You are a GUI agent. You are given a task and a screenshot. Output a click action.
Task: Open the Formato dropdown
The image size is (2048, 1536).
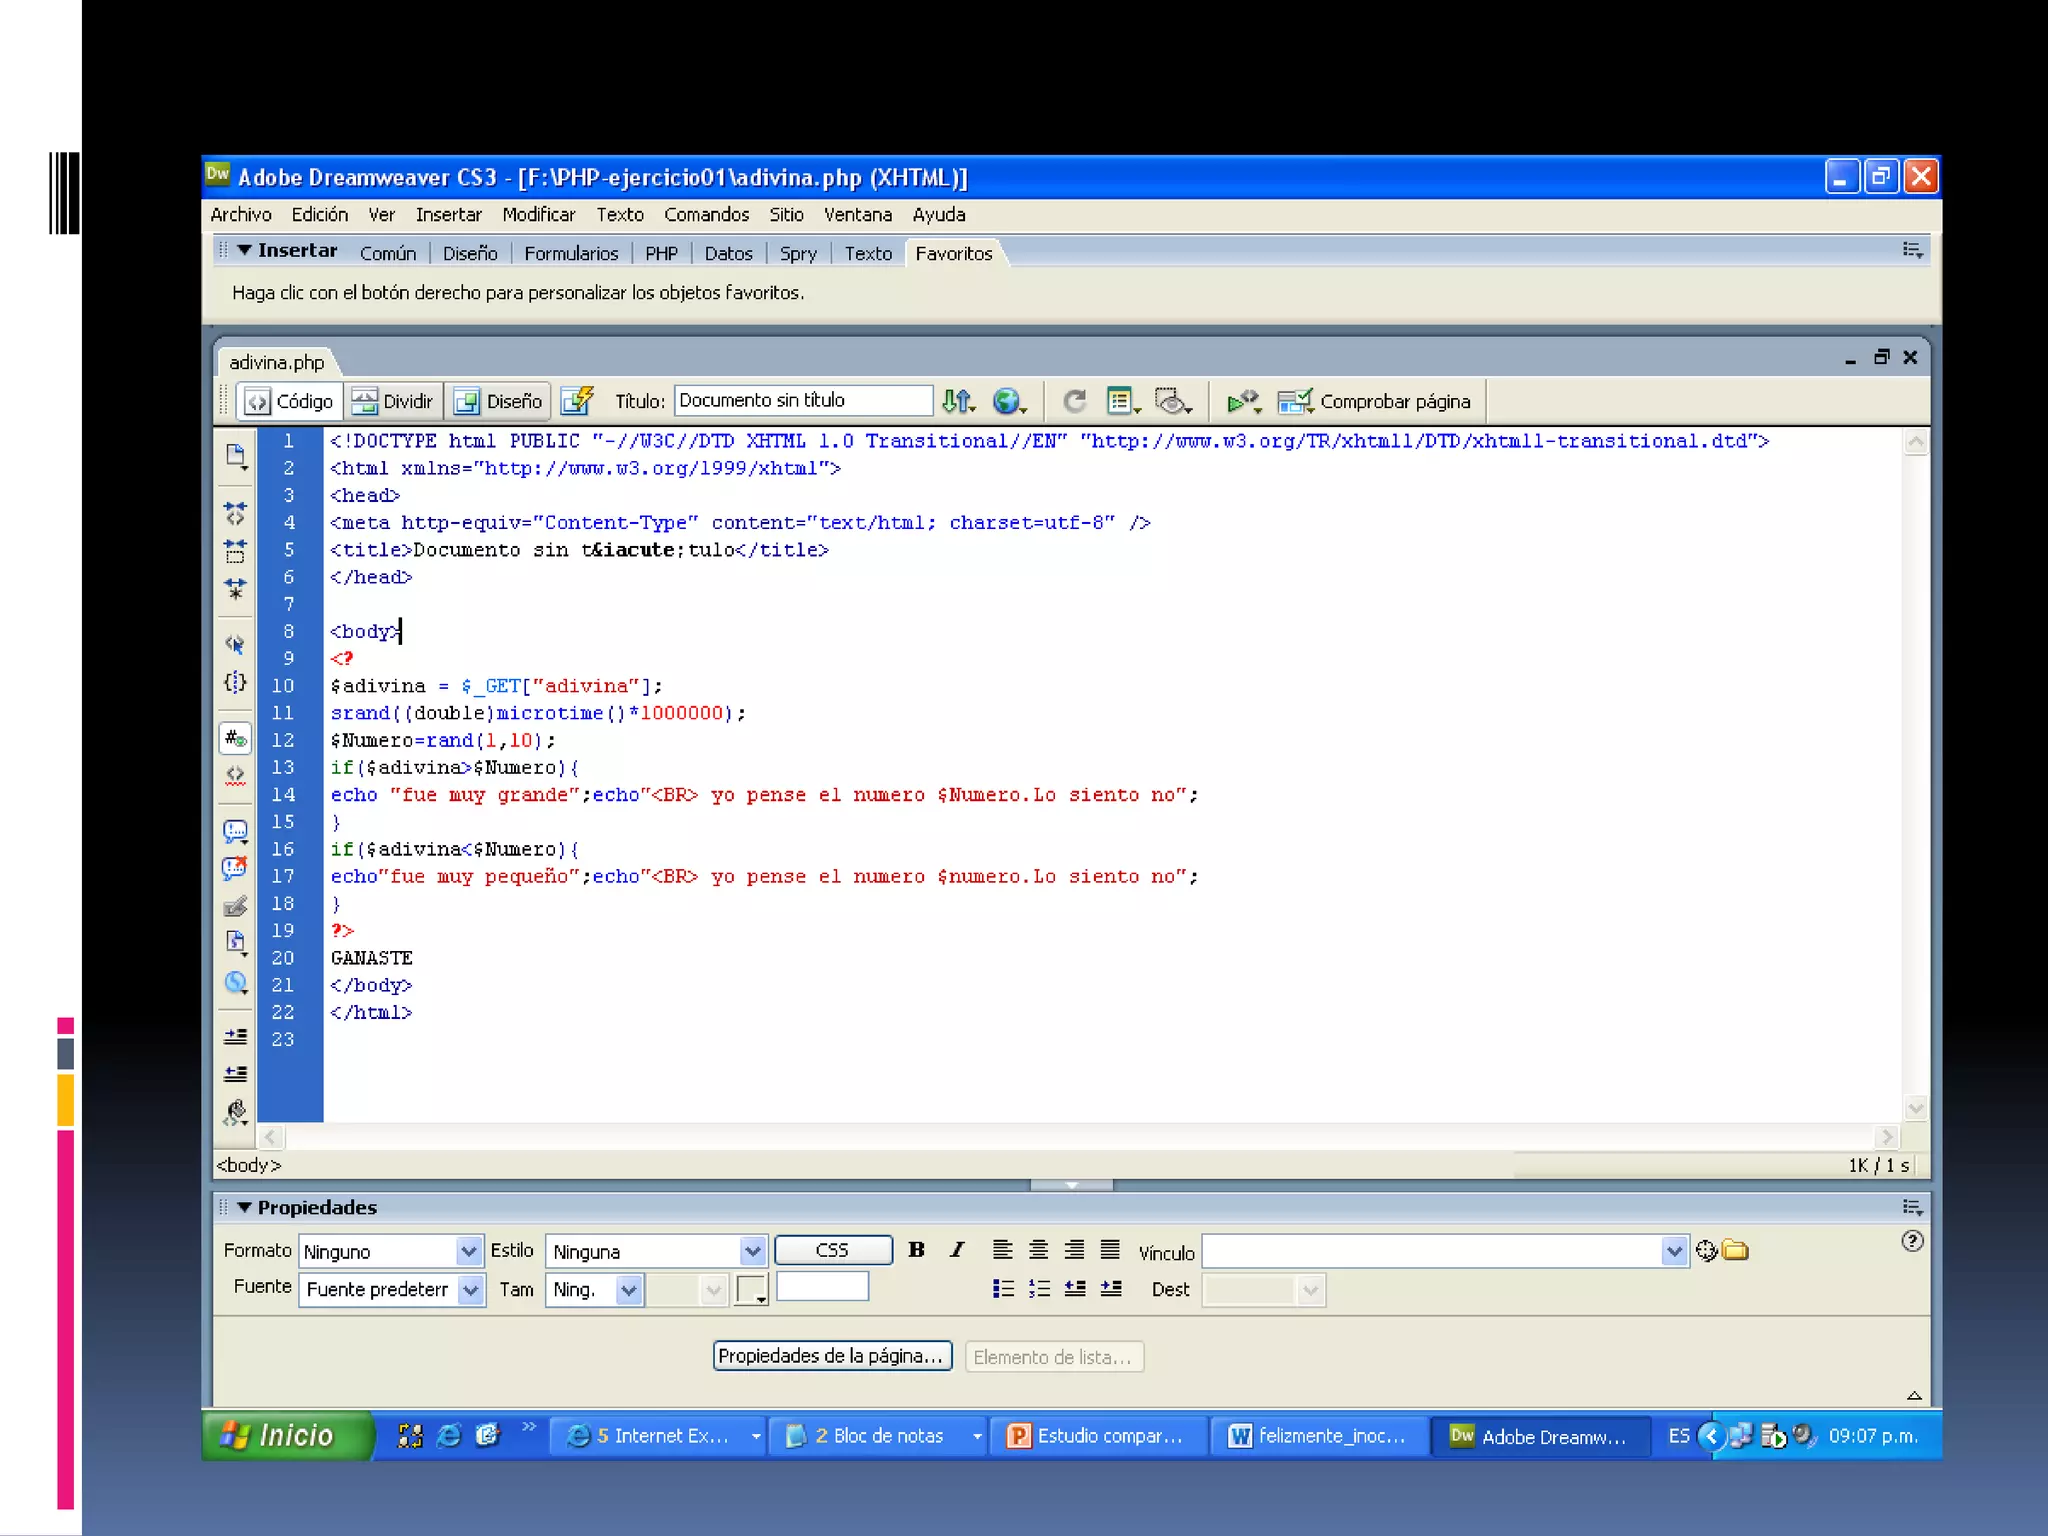coord(468,1251)
